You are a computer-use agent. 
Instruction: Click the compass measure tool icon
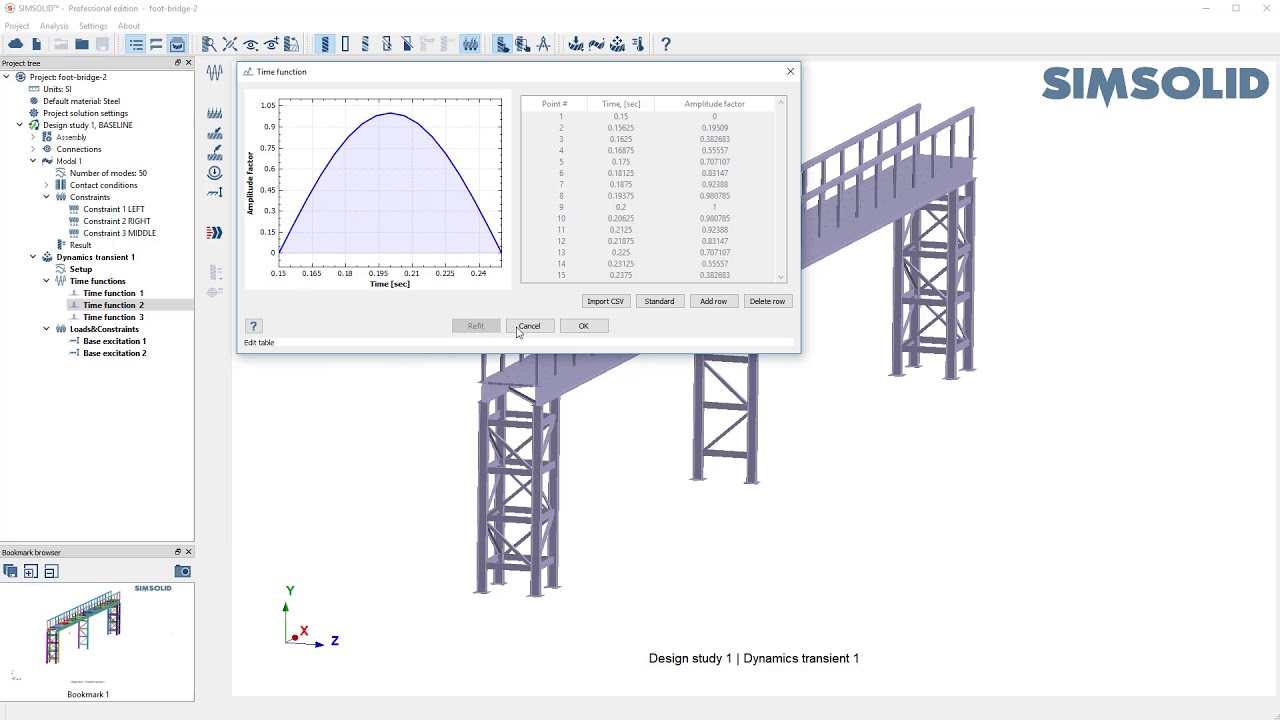pos(543,44)
